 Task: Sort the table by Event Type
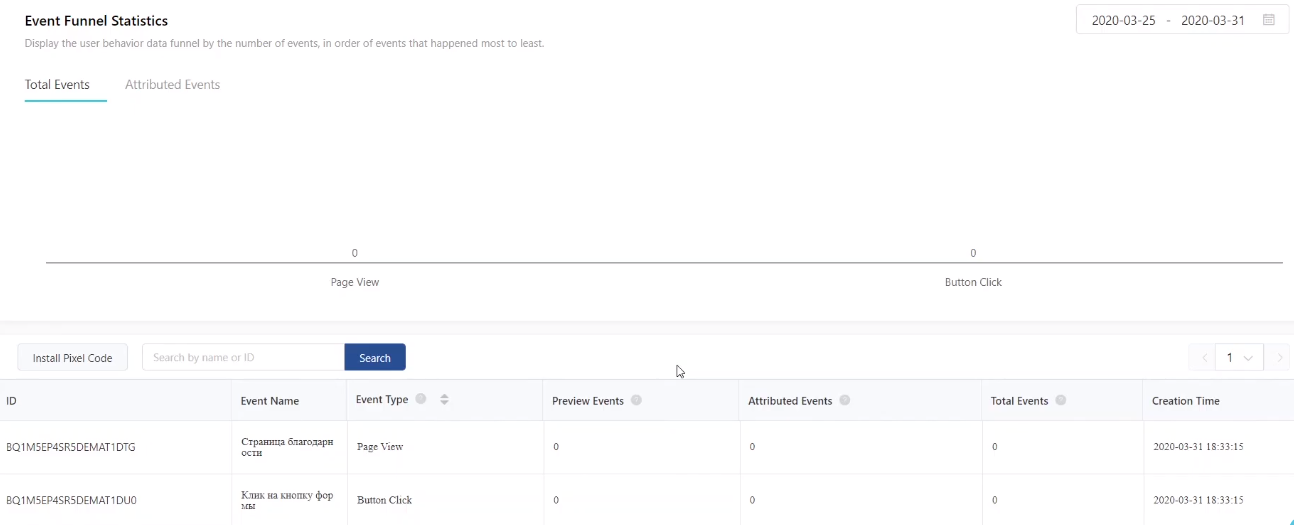tap(444, 400)
